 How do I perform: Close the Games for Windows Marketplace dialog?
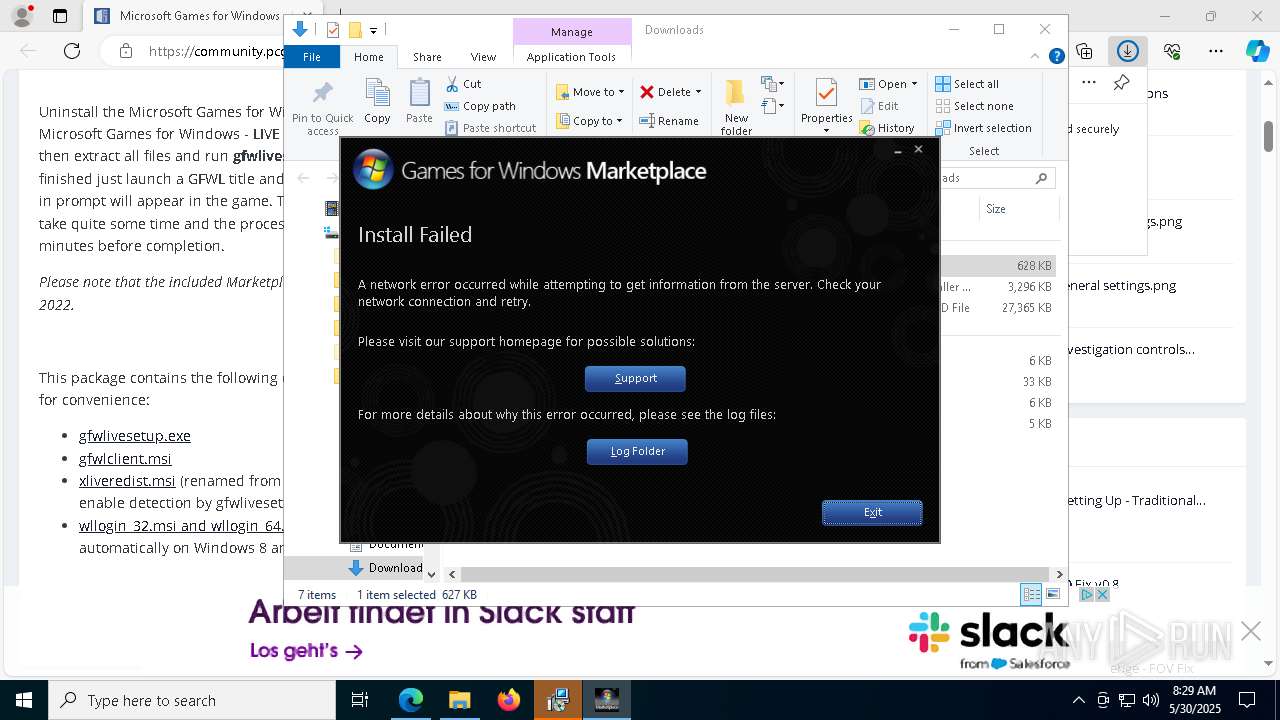[x=918, y=150]
